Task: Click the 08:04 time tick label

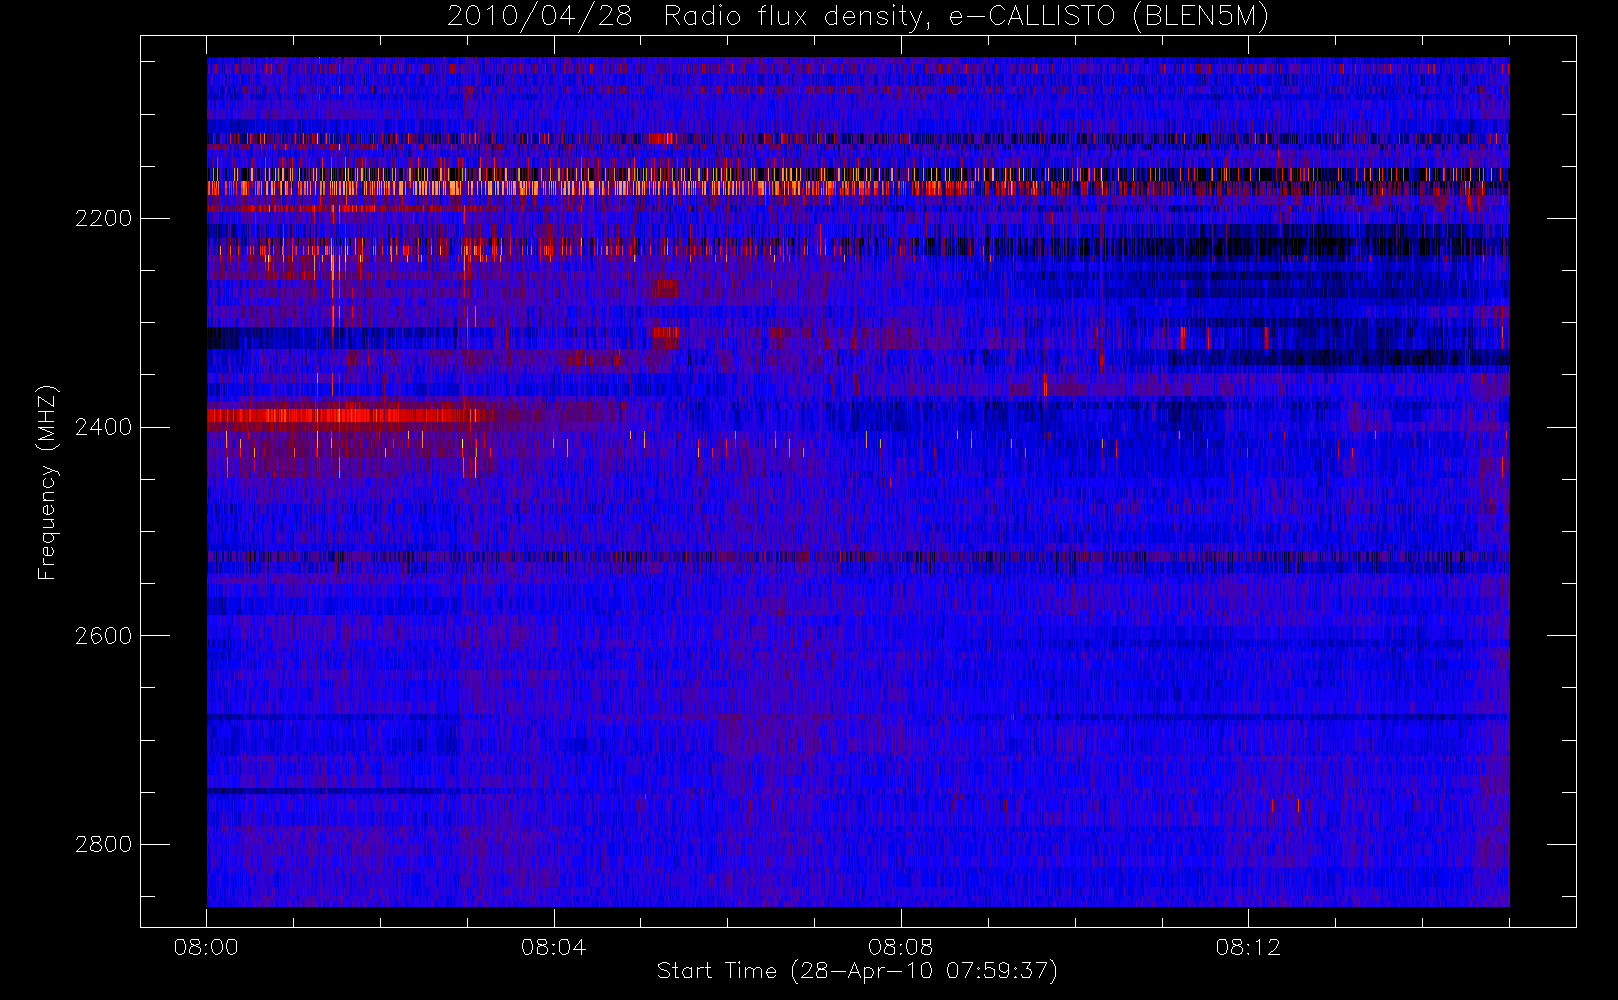Action: pyautogui.click(x=553, y=947)
